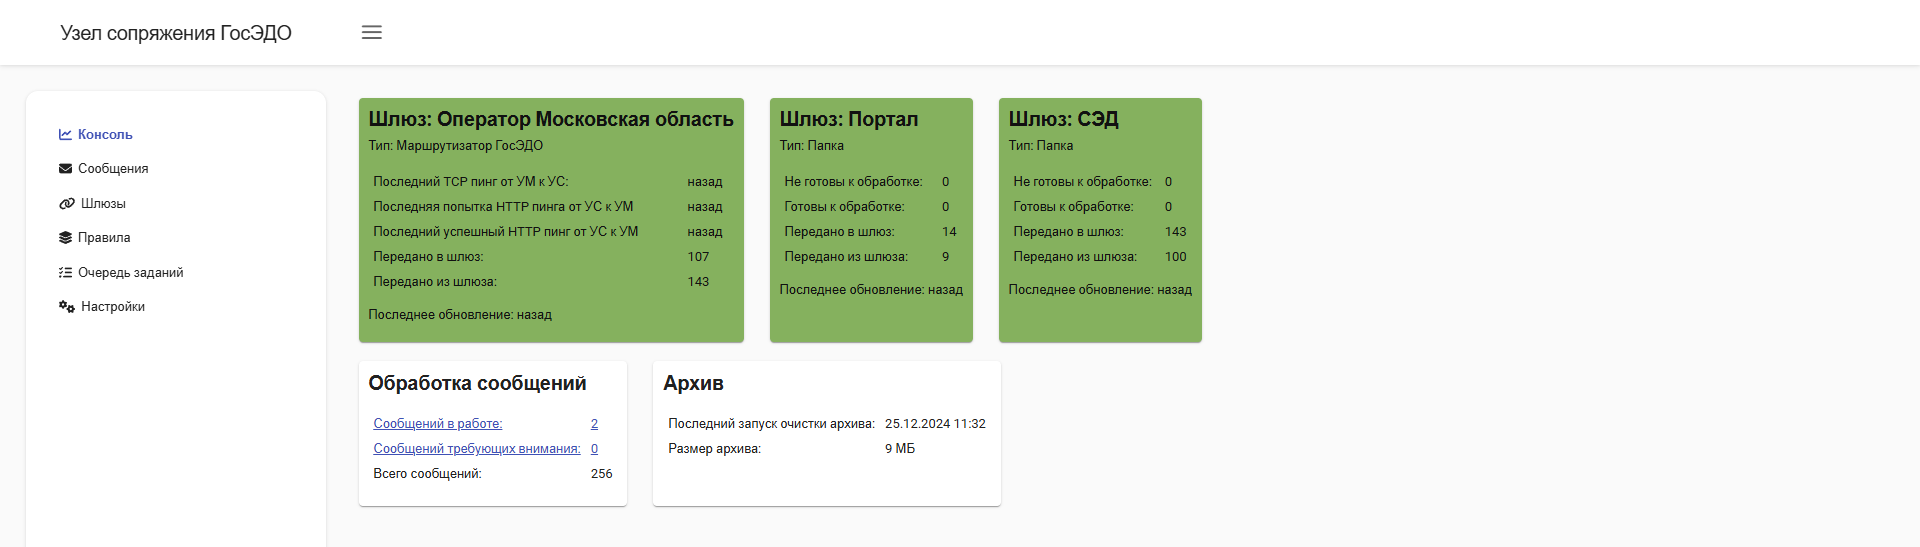Click the Сообщения envelope icon
Image resolution: width=1920 pixels, height=547 pixels.
coord(65,168)
